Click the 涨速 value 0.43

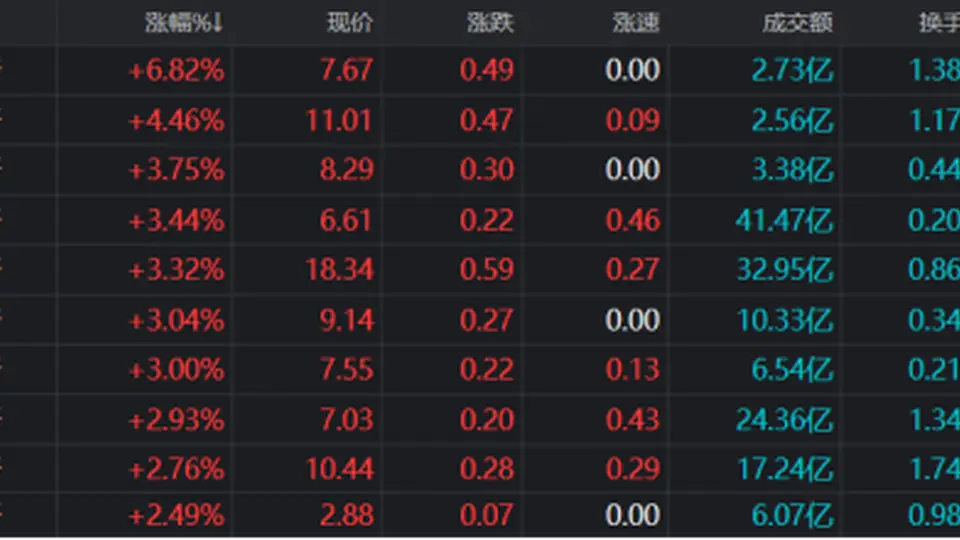tap(632, 419)
